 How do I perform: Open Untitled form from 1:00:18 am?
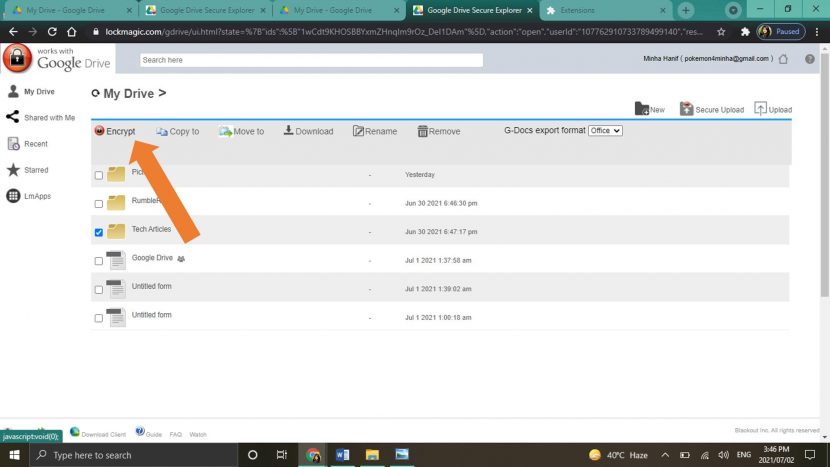pos(151,315)
